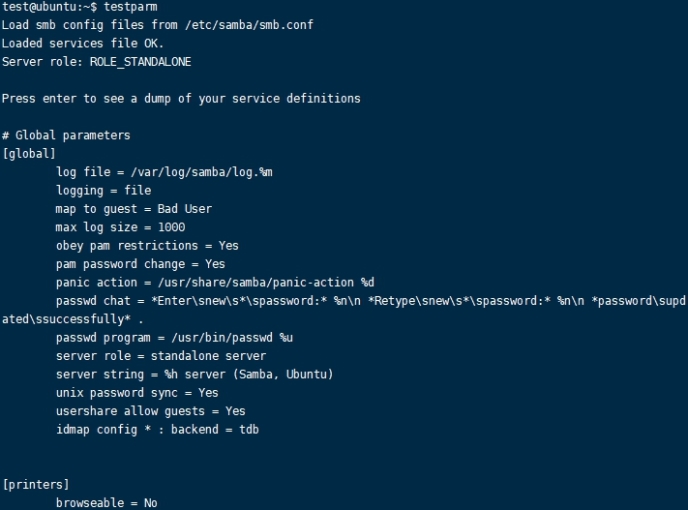Click the 'server string' line with Samba, Ubuntu
Viewport: 688px width, 510px height.
pos(195,374)
